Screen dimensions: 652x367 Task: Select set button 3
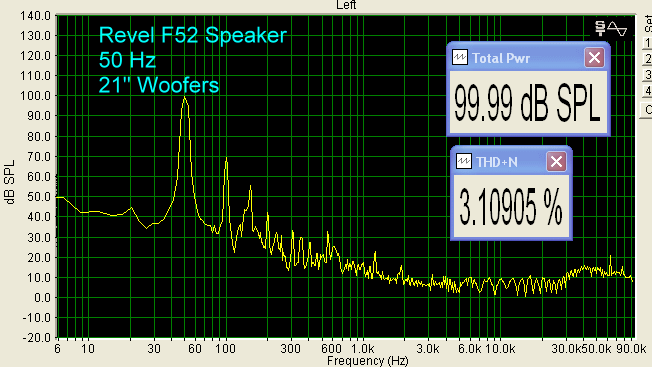click(x=647, y=75)
